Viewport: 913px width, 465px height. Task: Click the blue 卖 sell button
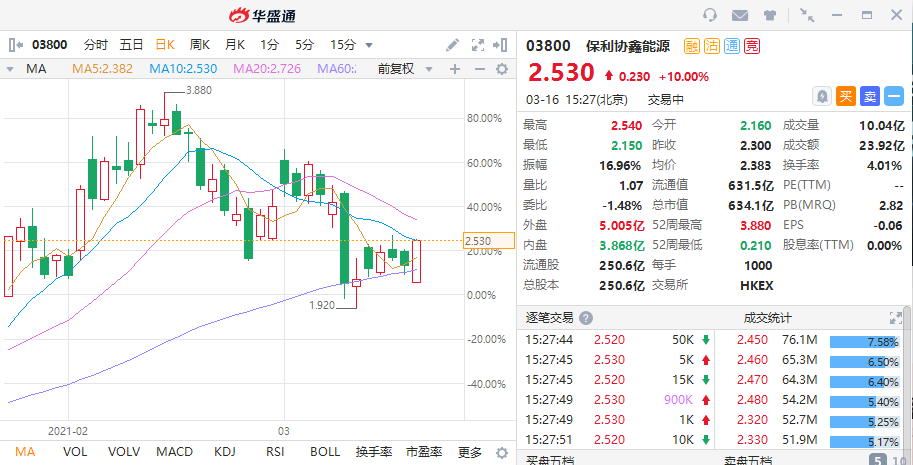[869, 96]
